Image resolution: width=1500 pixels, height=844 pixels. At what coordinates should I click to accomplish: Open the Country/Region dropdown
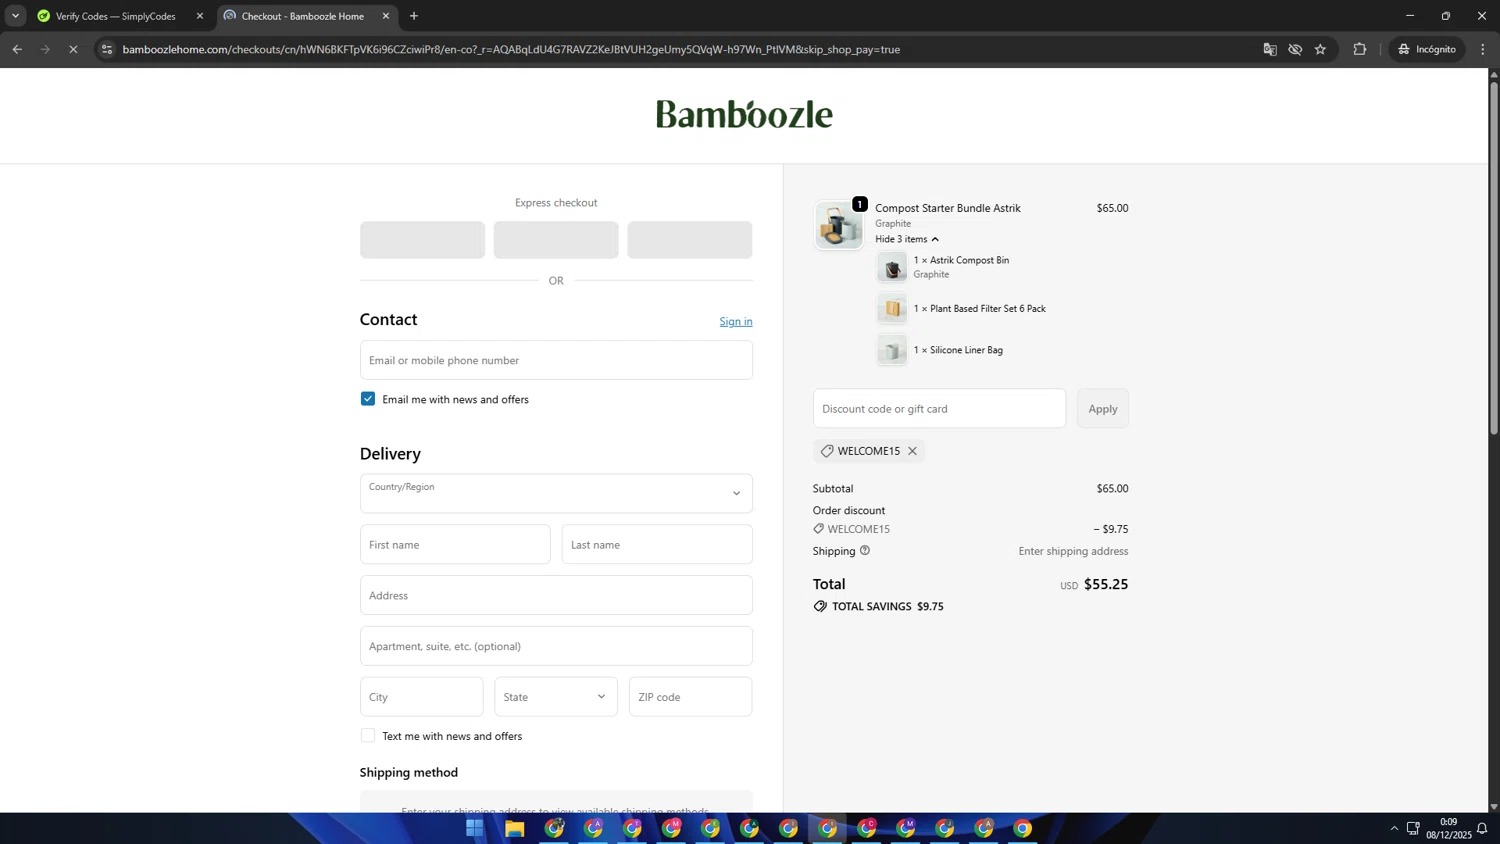click(x=556, y=493)
